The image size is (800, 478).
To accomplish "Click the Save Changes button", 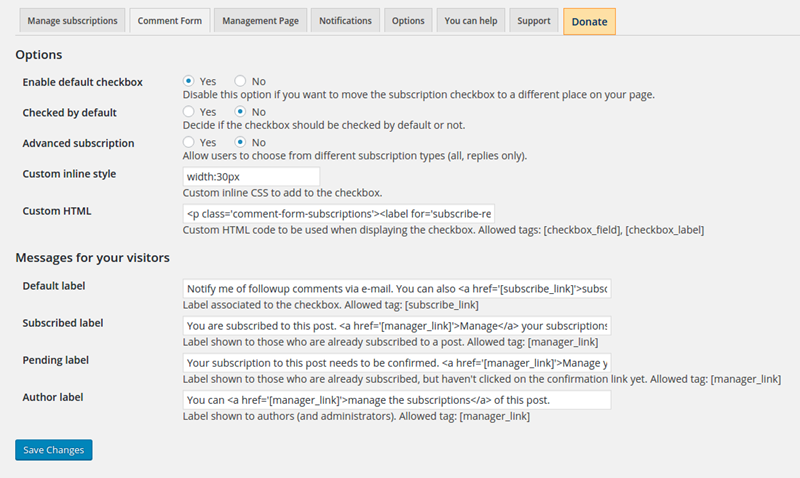I will (54, 450).
